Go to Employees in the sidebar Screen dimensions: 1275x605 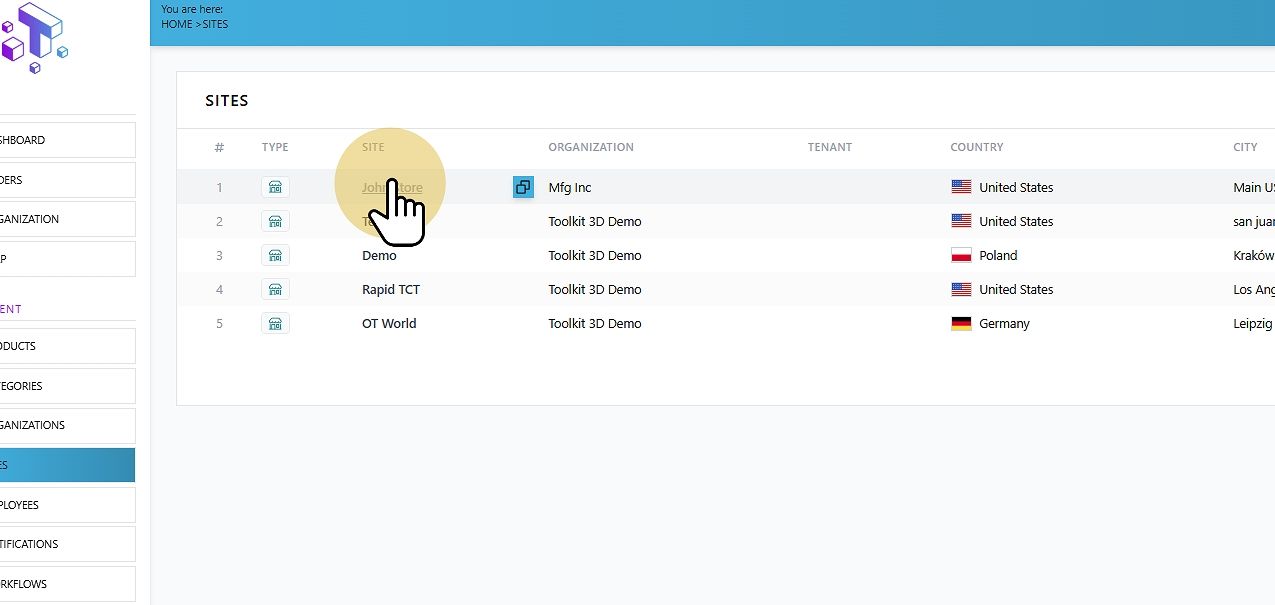(x=67, y=505)
